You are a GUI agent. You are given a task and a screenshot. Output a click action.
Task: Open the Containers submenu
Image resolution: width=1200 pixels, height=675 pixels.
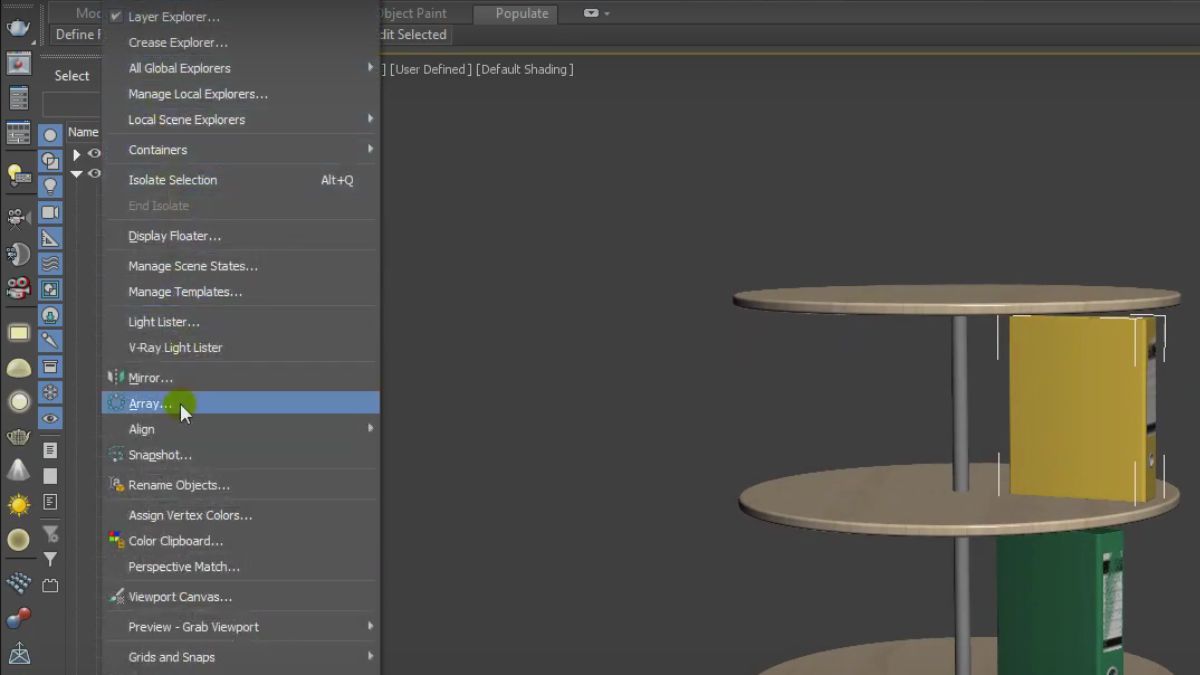click(x=160, y=149)
